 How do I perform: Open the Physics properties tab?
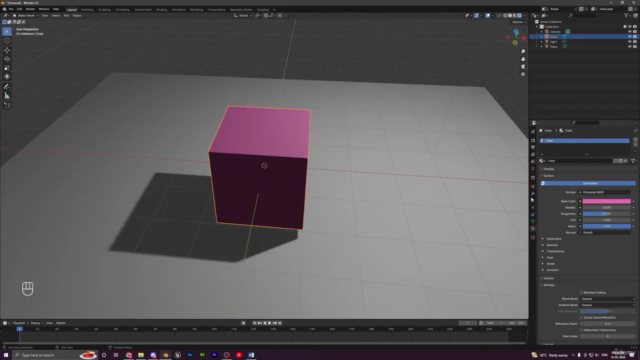(x=533, y=207)
